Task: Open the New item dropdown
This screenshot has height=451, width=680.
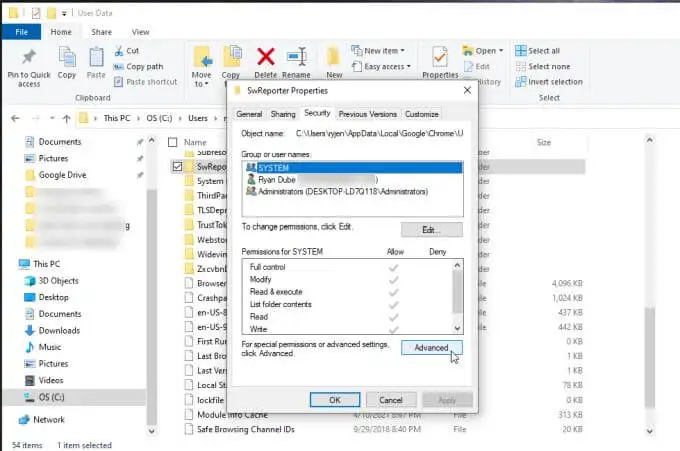Action: (x=378, y=51)
